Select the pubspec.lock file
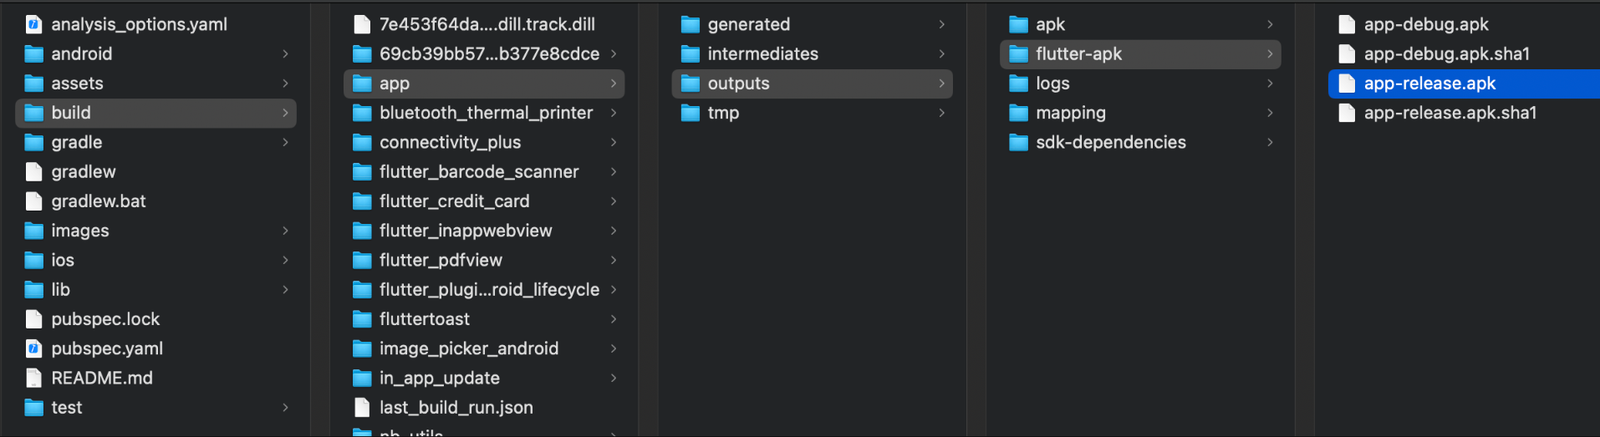Image resolution: width=1600 pixels, height=437 pixels. (x=105, y=319)
